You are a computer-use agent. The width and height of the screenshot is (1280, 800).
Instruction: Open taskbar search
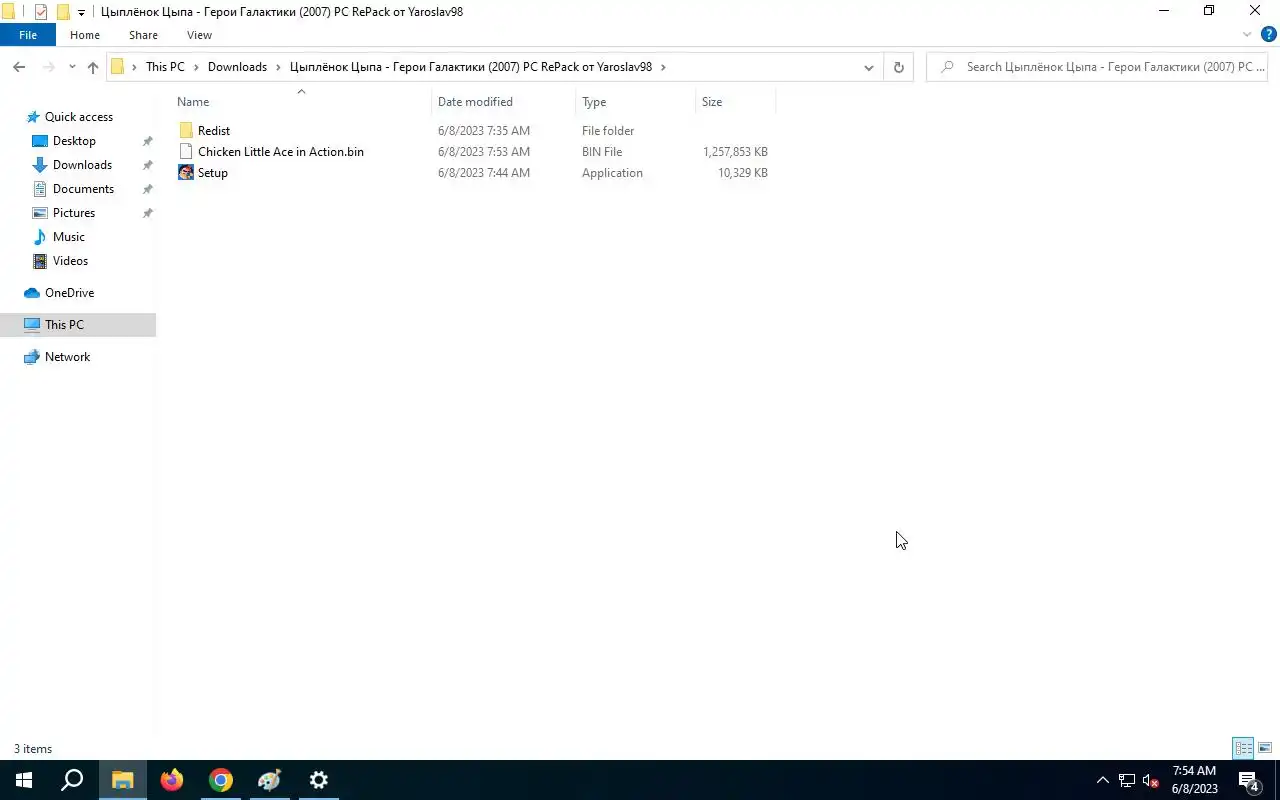tap(72, 780)
